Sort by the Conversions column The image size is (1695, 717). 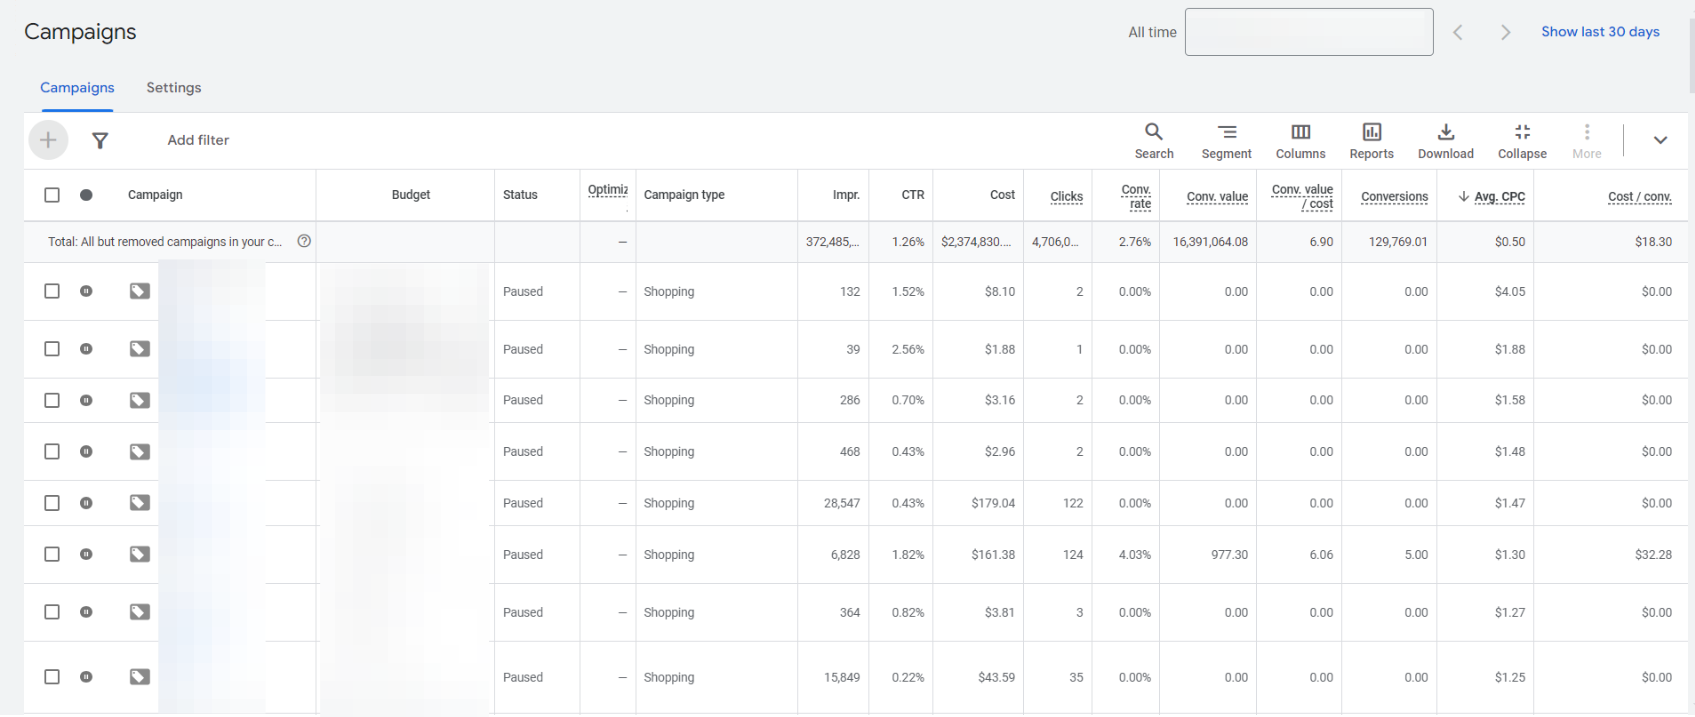[x=1394, y=196]
